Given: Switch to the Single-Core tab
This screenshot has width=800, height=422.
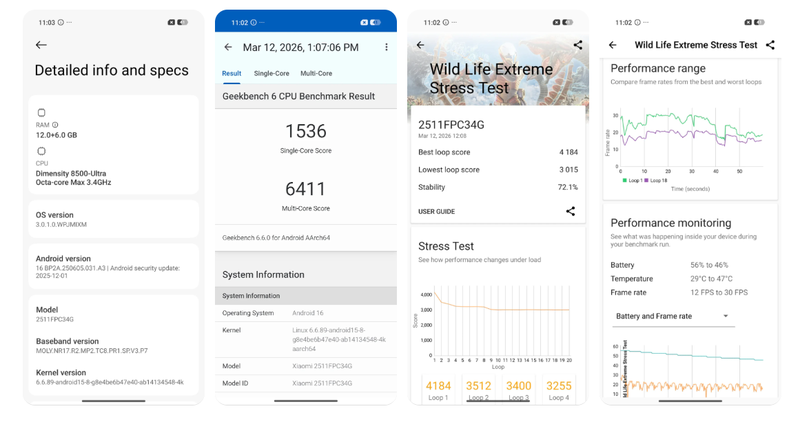Looking at the screenshot, I should pyautogui.click(x=271, y=73).
